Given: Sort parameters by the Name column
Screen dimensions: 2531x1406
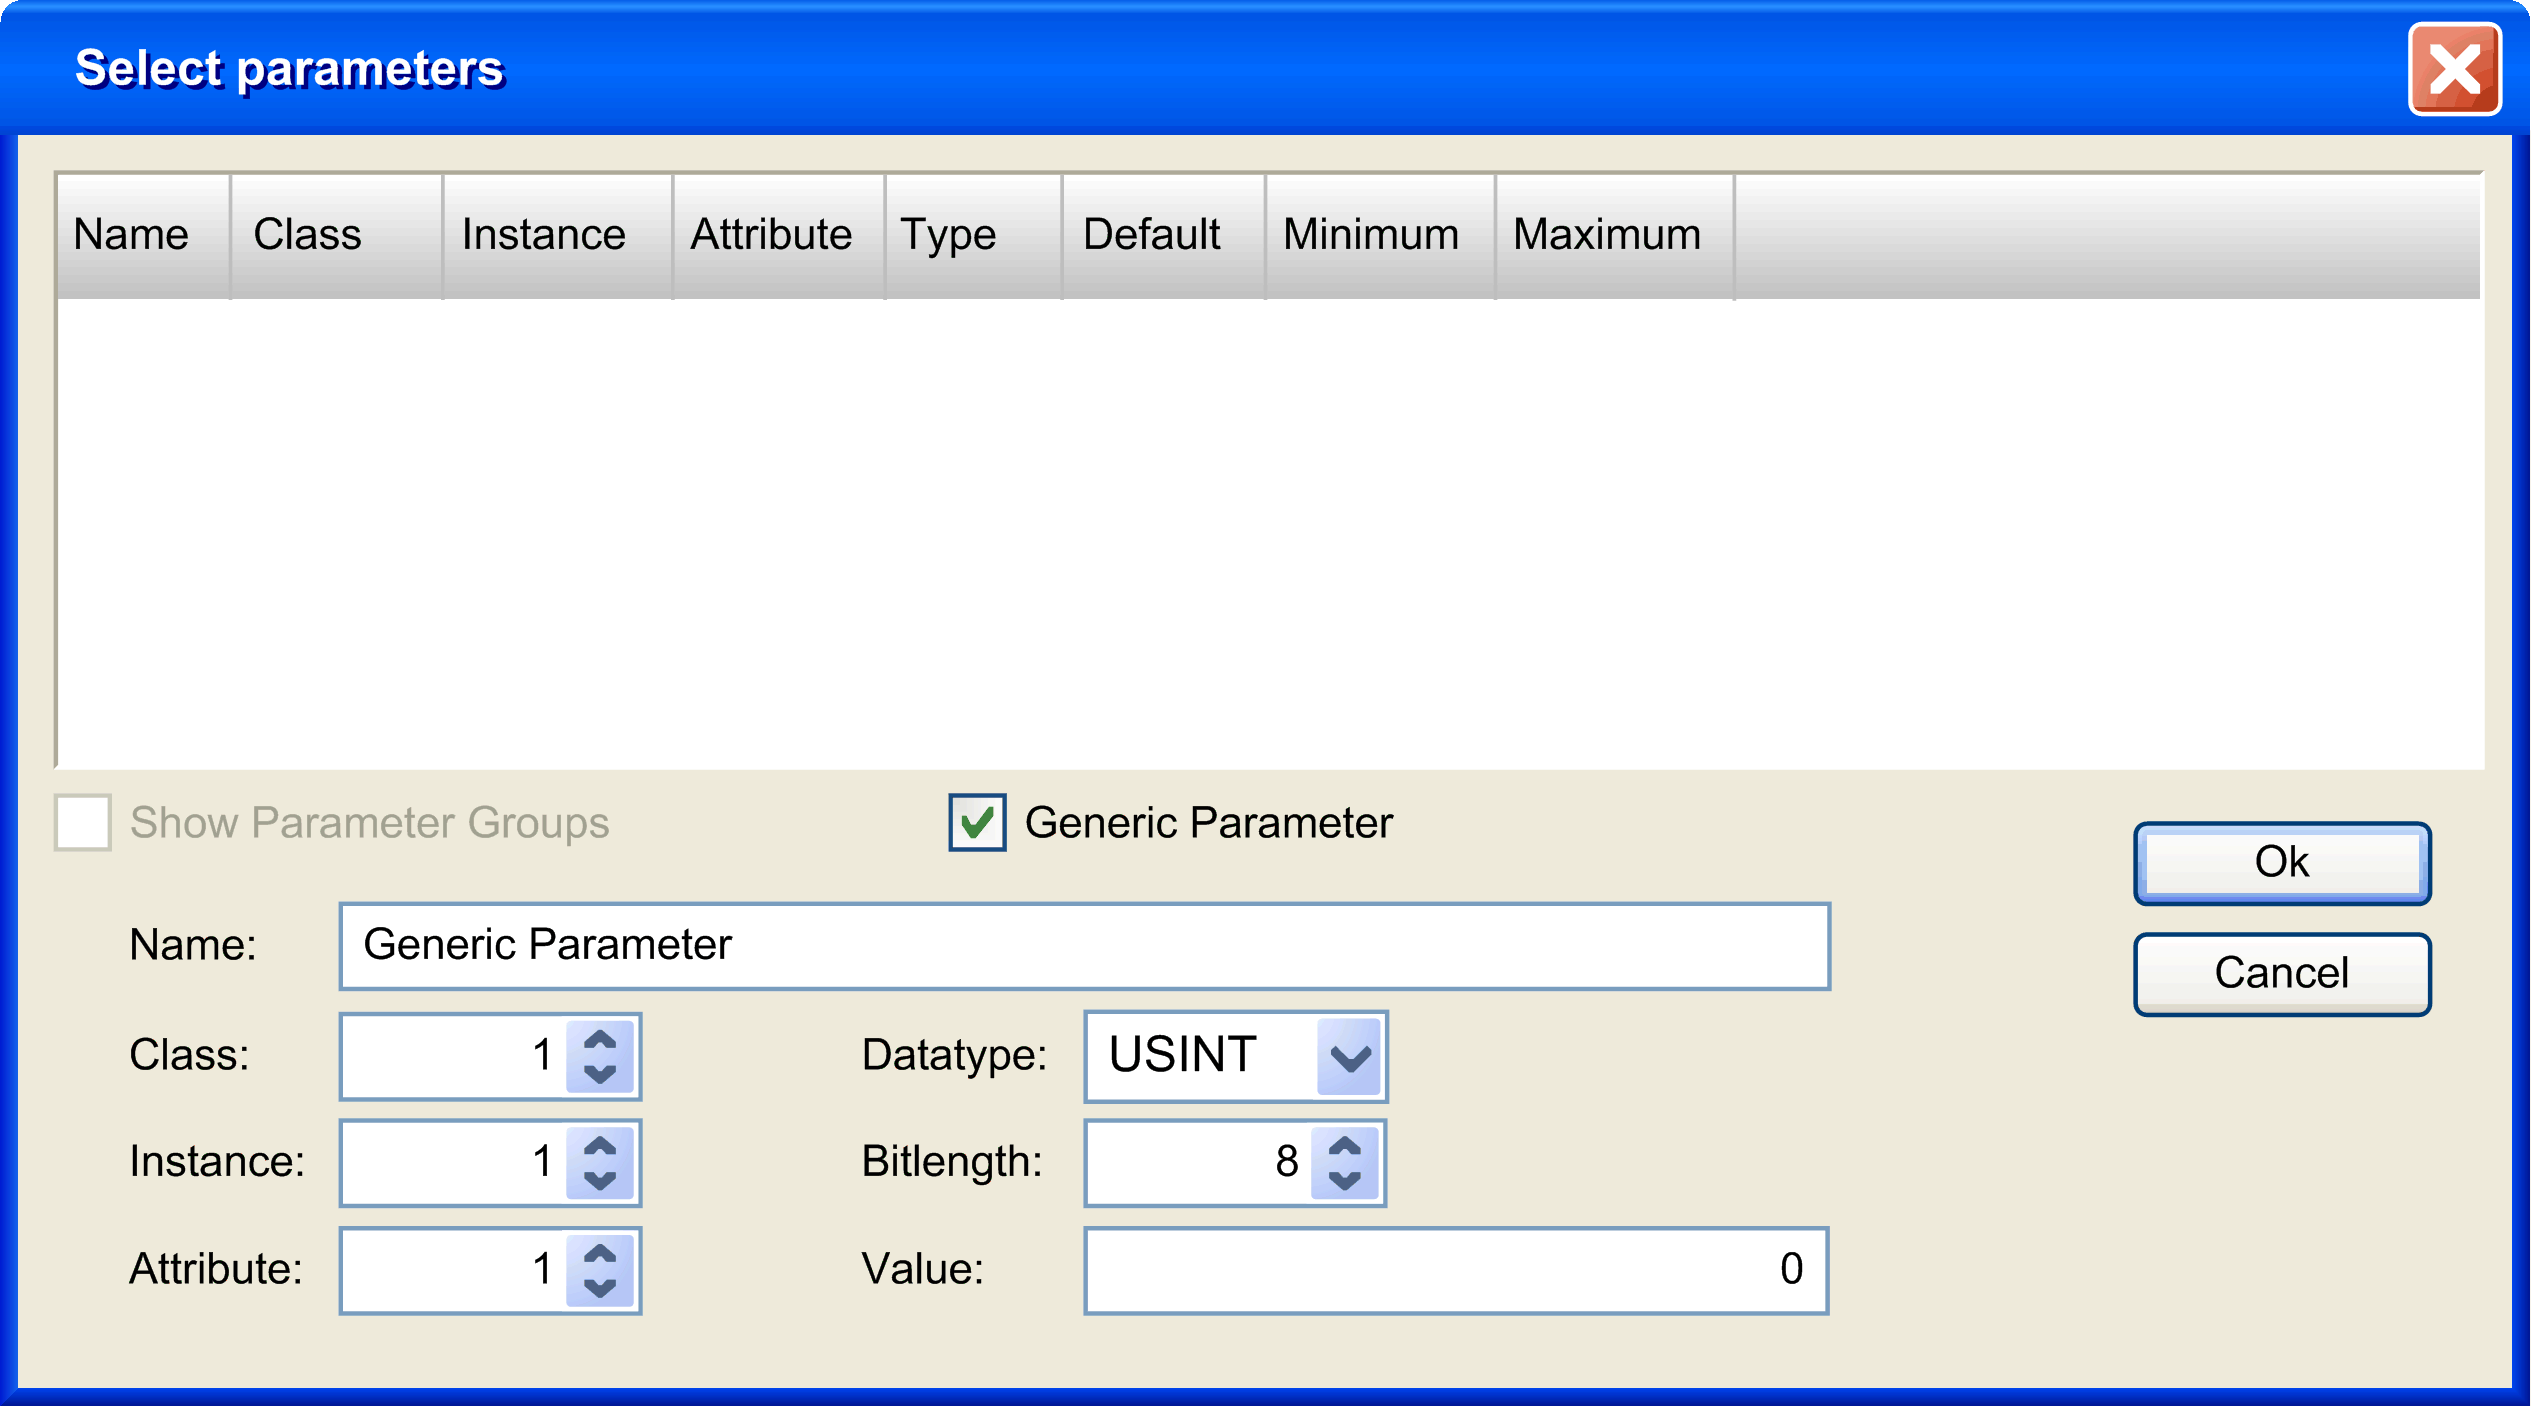Looking at the screenshot, I should click(x=132, y=234).
